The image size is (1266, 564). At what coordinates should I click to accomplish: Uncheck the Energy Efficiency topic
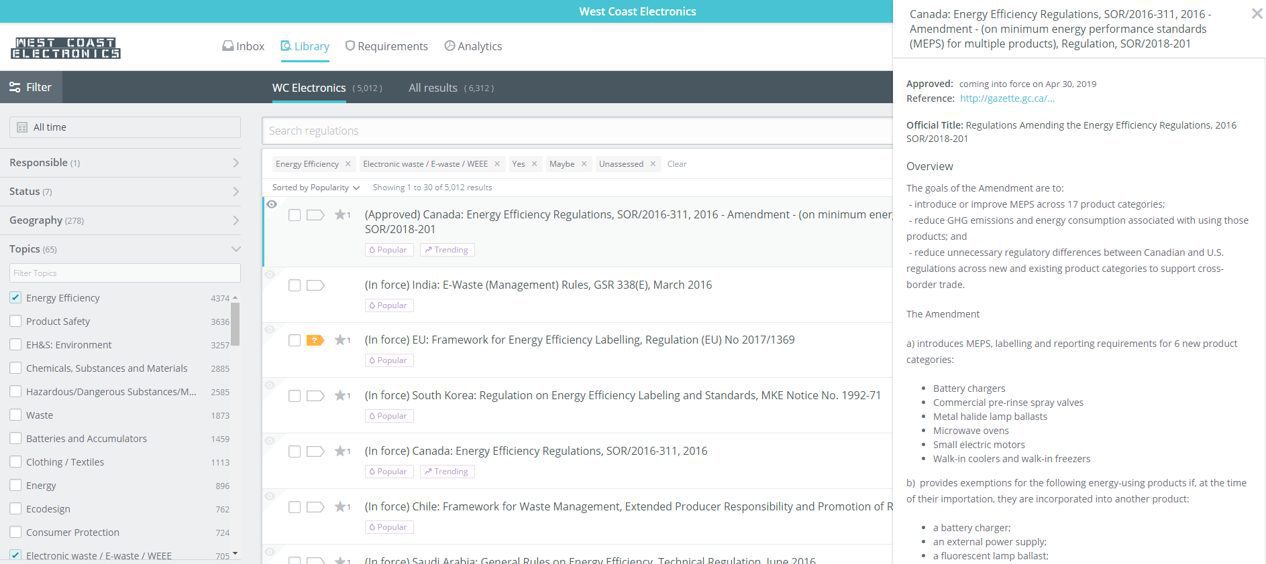(15, 298)
